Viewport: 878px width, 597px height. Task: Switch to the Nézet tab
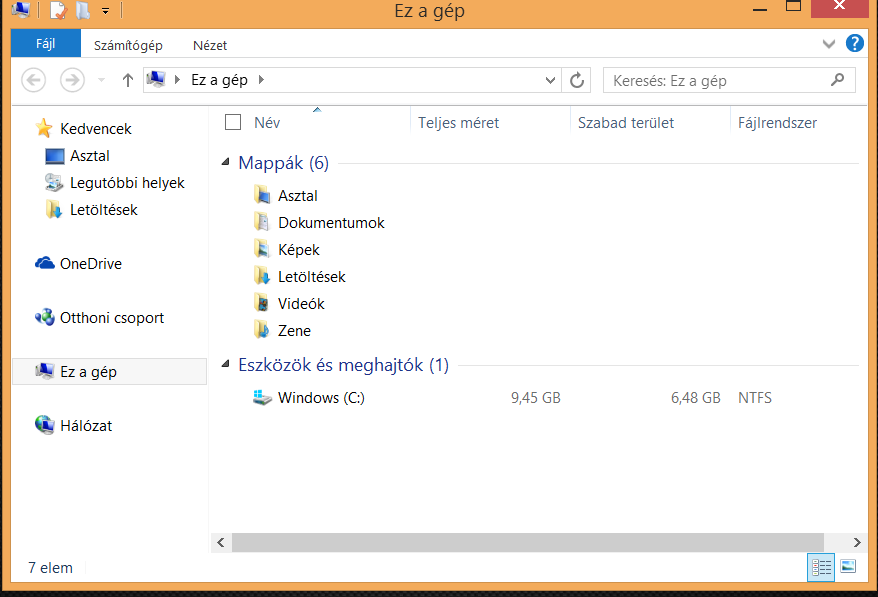coord(210,45)
